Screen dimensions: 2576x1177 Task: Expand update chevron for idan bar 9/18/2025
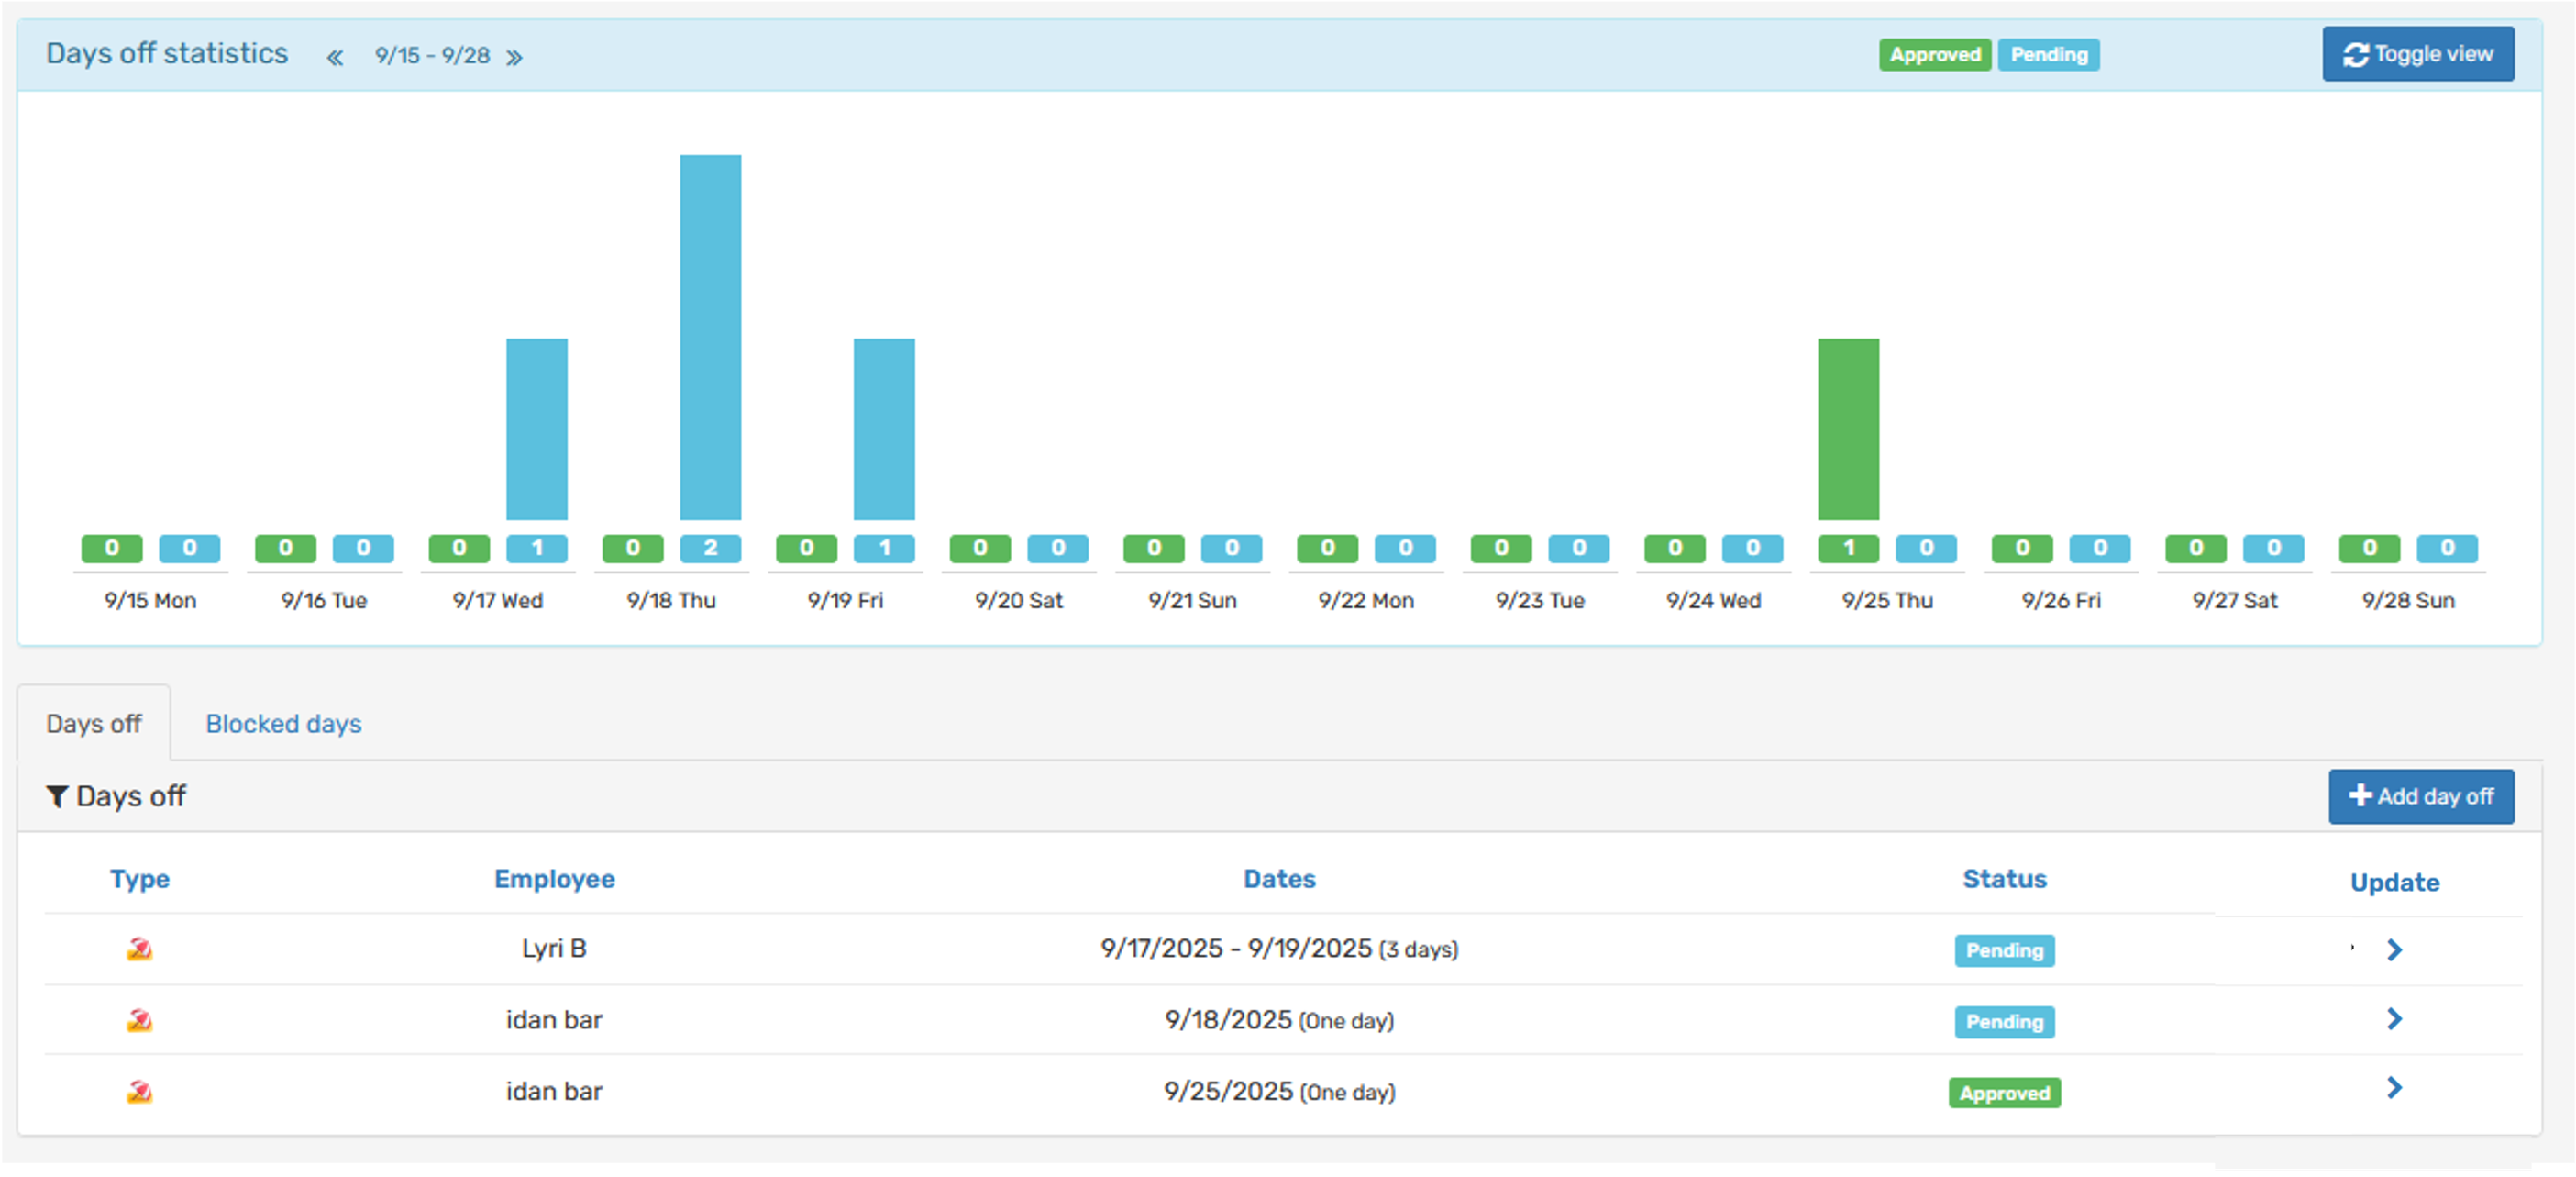click(2394, 1019)
